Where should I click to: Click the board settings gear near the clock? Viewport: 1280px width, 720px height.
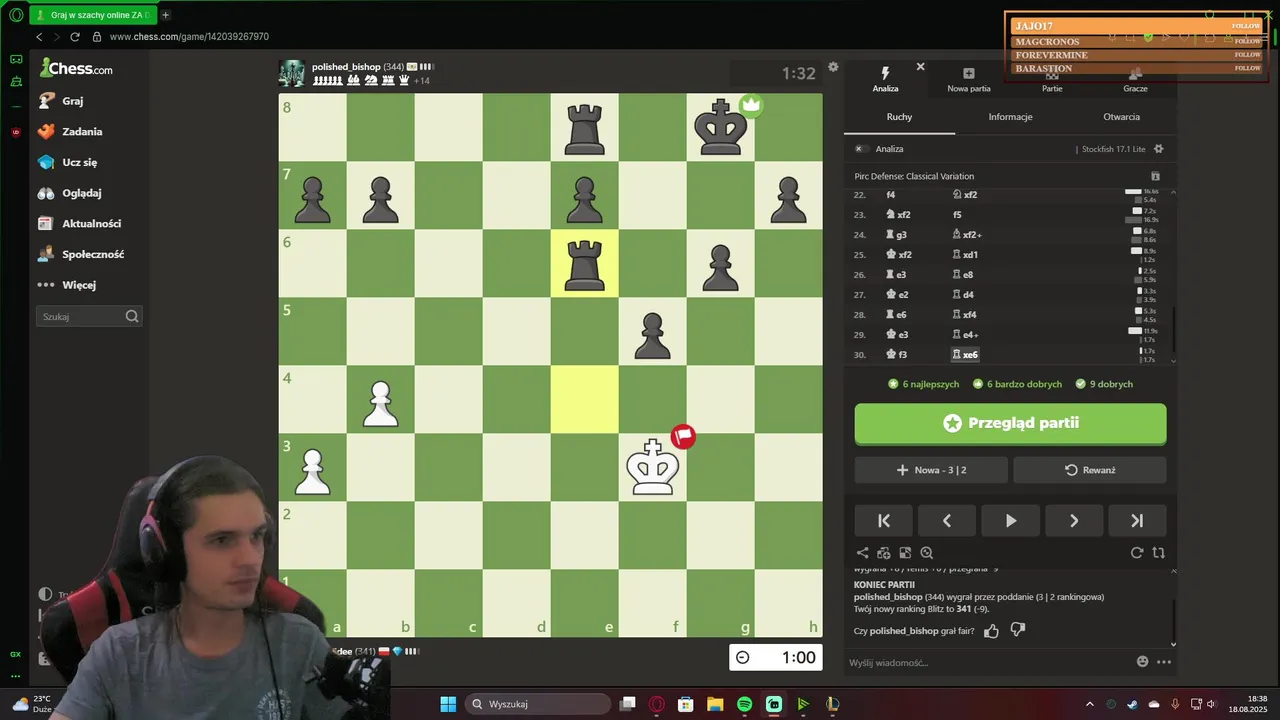coord(833,68)
